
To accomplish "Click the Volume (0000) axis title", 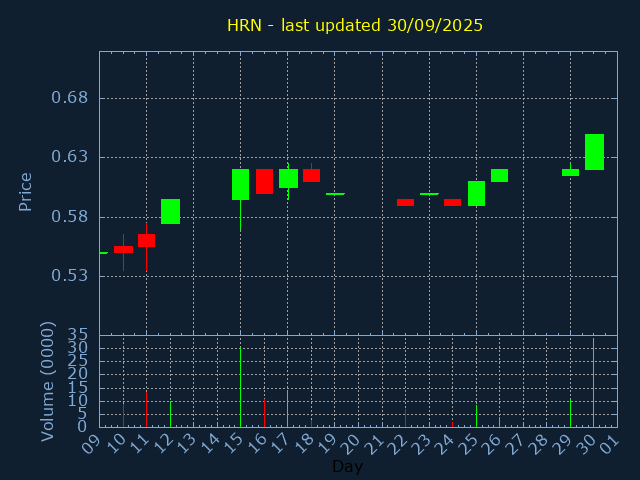I will [x=47, y=382].
